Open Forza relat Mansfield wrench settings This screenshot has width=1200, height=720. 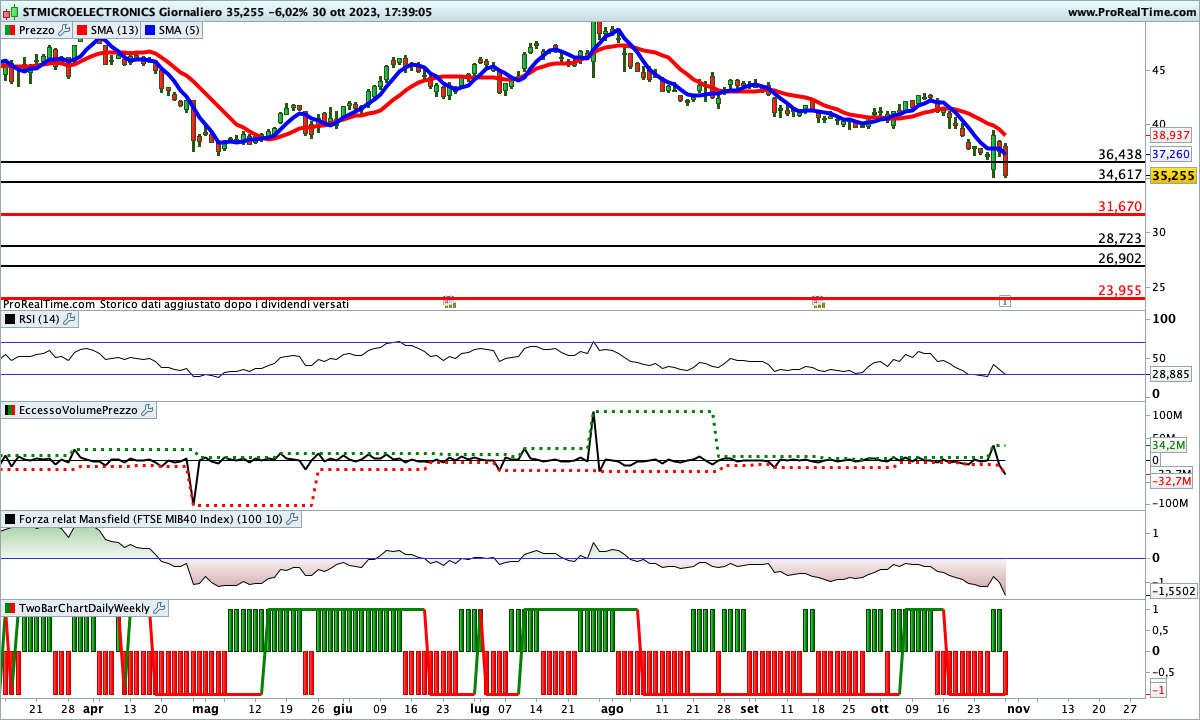pyautogui.click(x=292, y=519)
